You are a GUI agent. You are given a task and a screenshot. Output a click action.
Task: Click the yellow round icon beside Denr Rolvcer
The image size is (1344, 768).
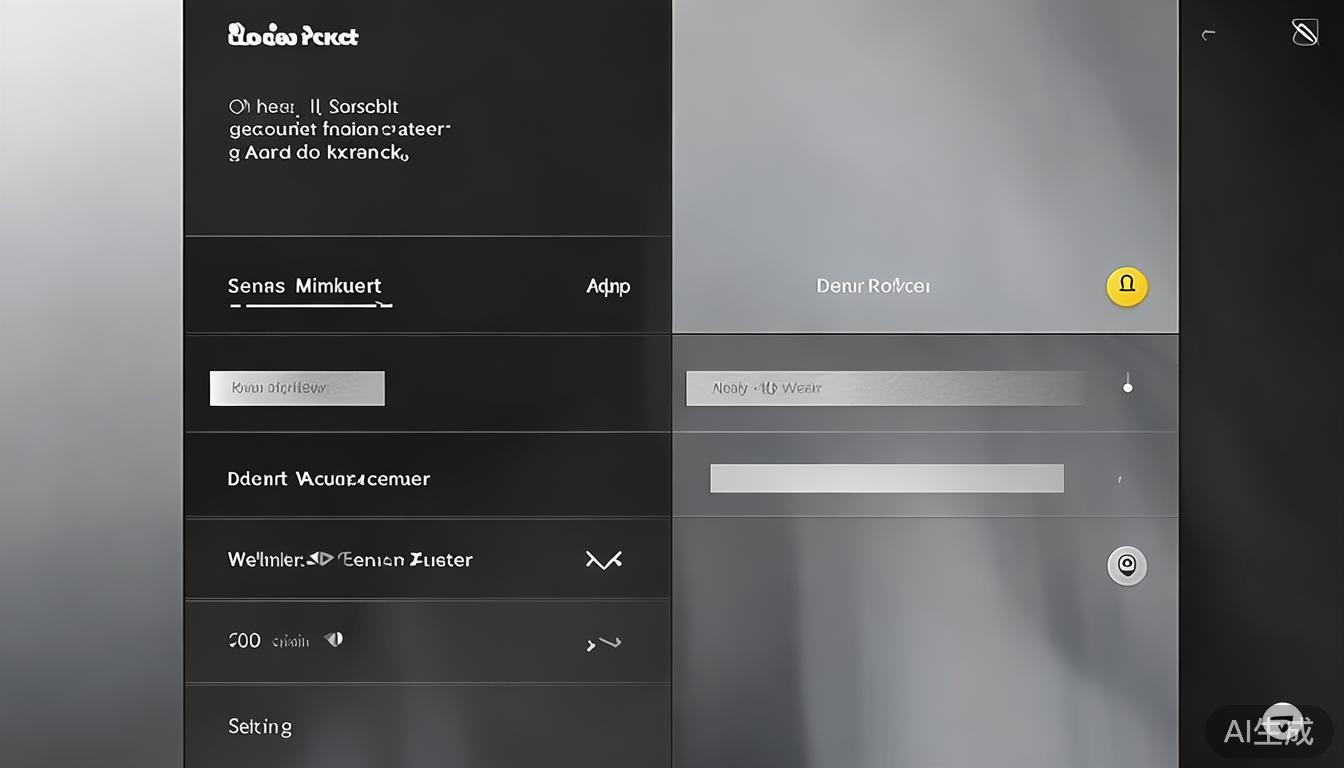coord(1127,287)
